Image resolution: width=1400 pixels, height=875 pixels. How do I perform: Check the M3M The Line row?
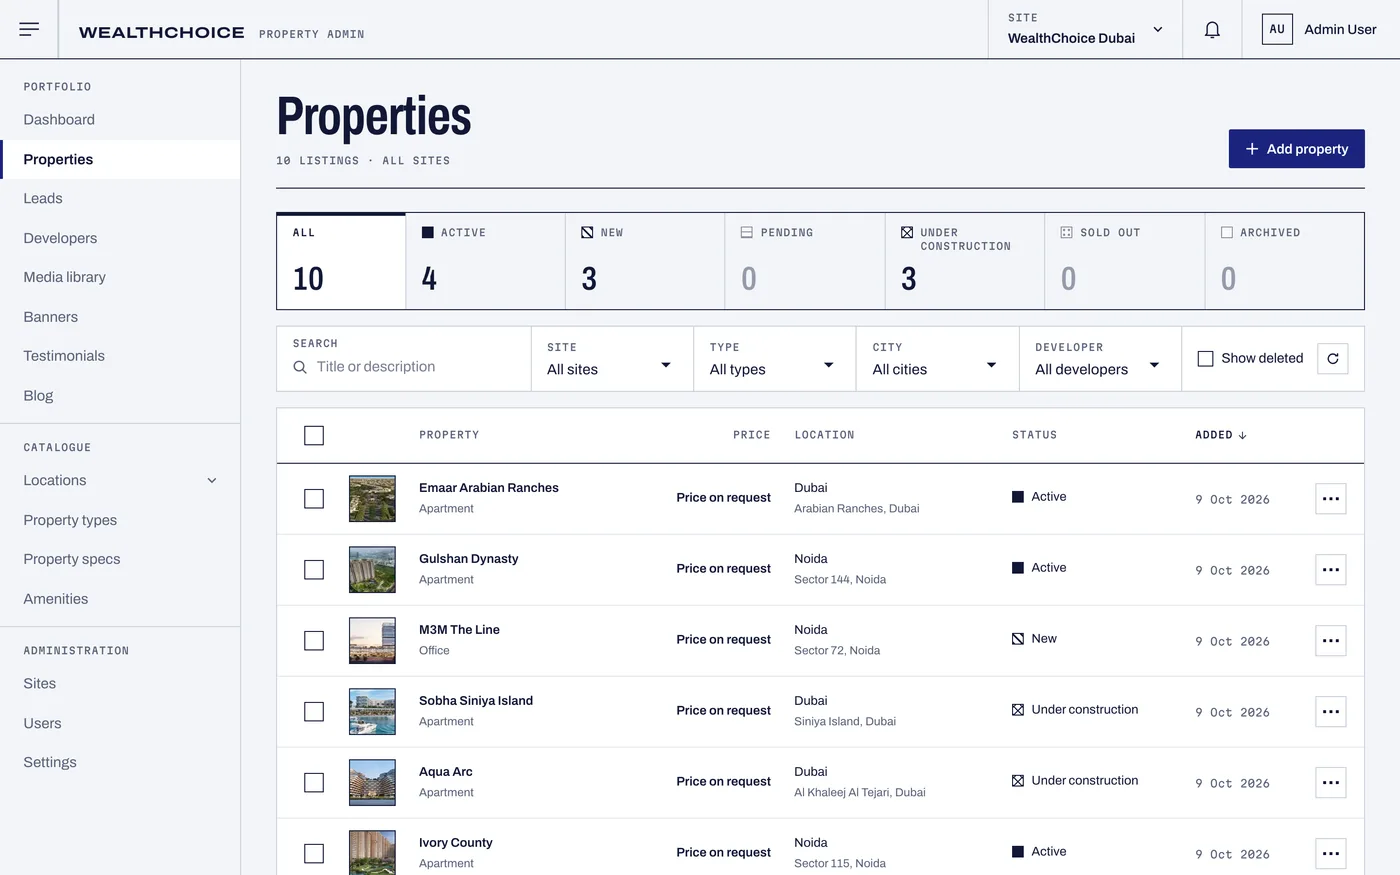pyautogui.click(x=314, y=640)
